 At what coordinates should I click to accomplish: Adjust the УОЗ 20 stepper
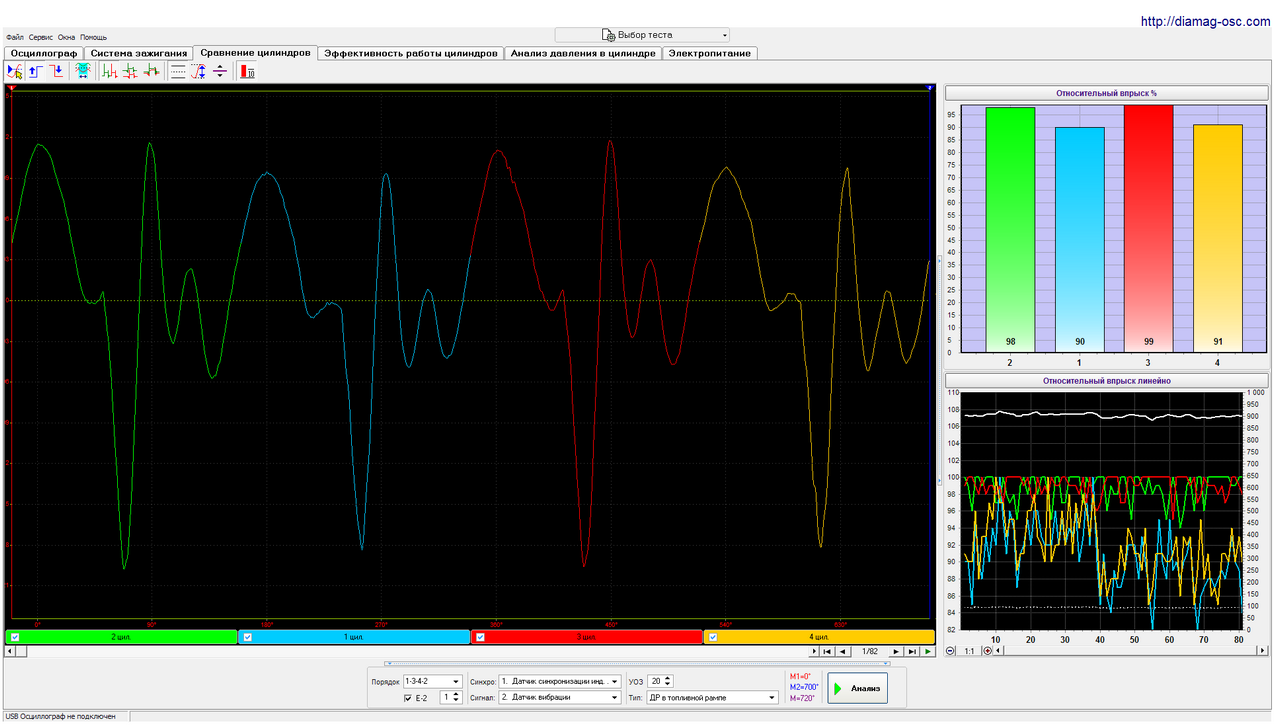point(668,681)
